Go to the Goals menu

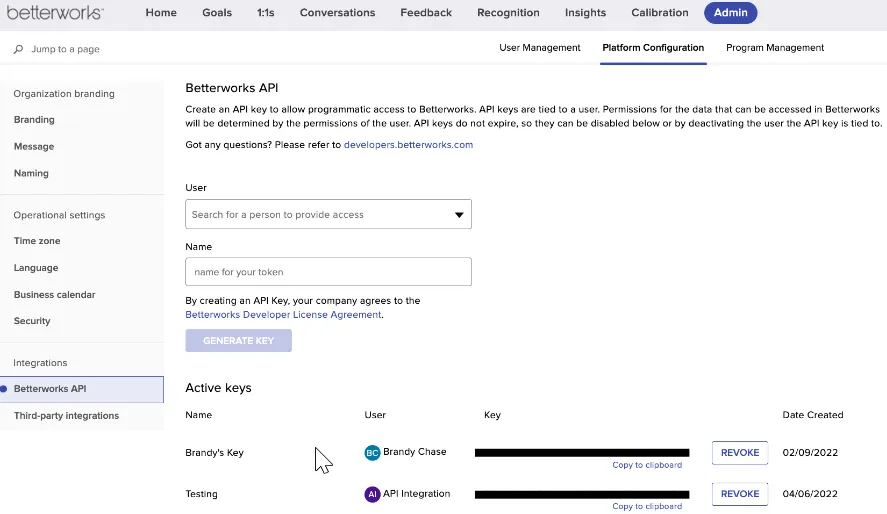[217, 12]
